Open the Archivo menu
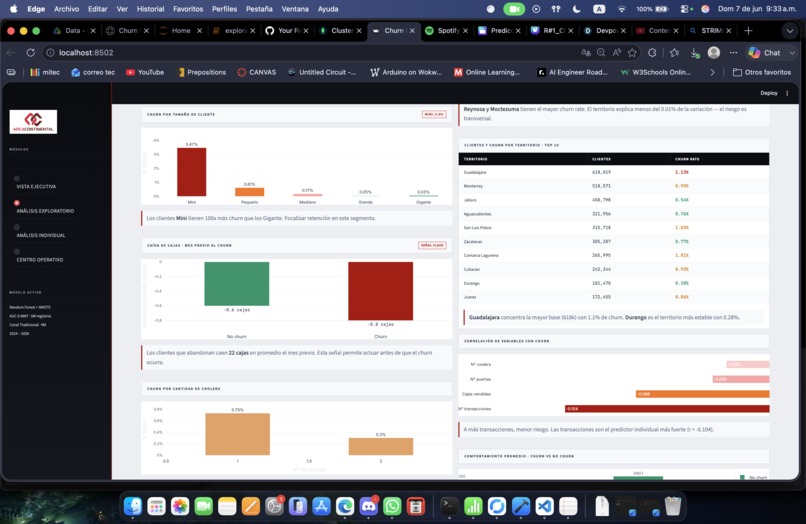806x524 pixels. coord(66,9)
